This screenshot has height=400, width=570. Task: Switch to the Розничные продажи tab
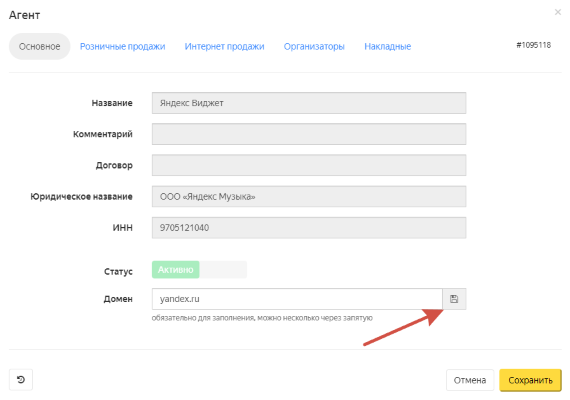[x=123, y=47]
